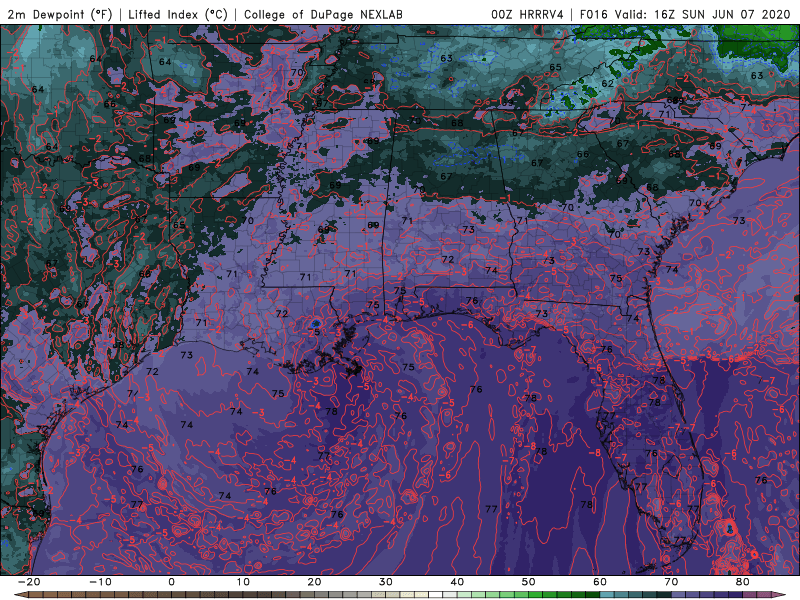Click the '30' colorbar label
Viewport: 800px width, 600px height.
coord(386,582)
